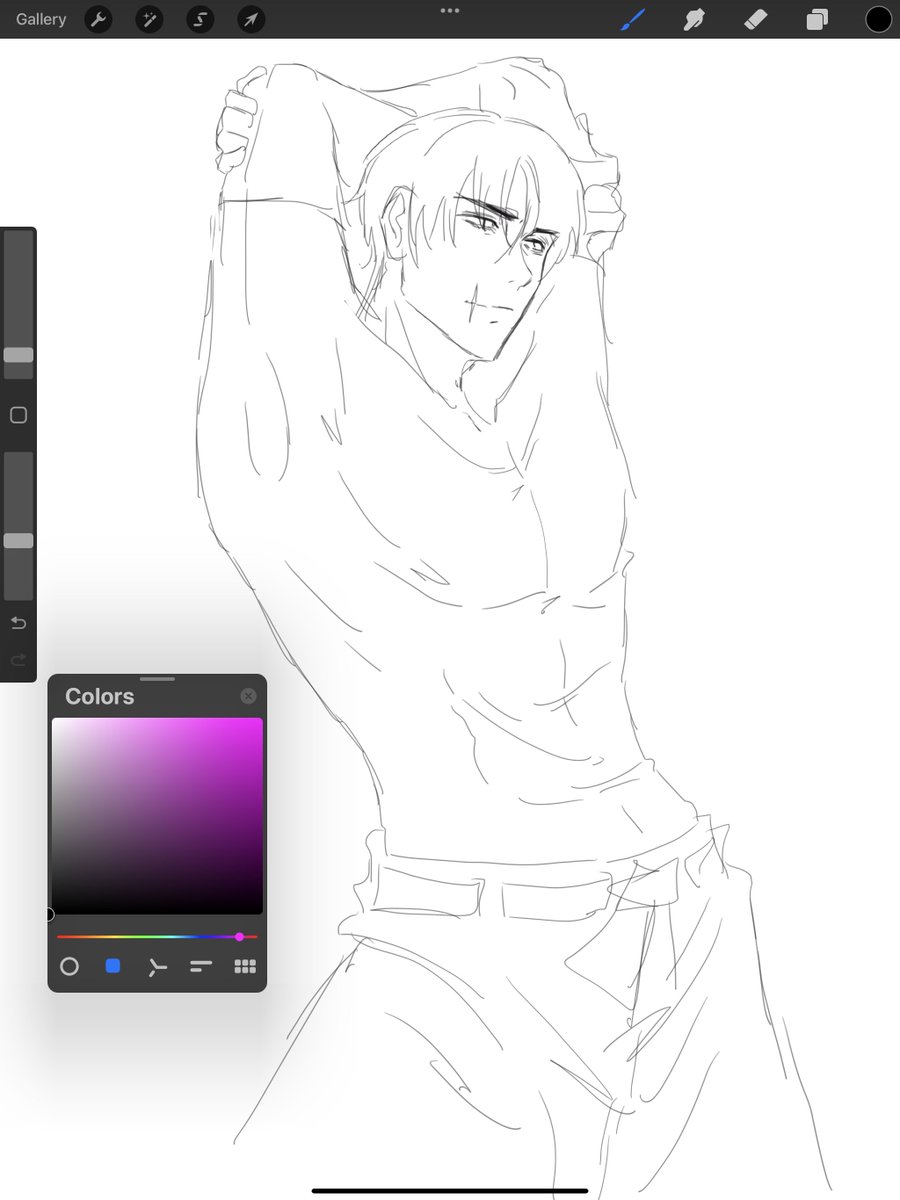The width and height of the screenshot is (900, 1200).
Task: Redo the last undone stroke
Action: 18,660
